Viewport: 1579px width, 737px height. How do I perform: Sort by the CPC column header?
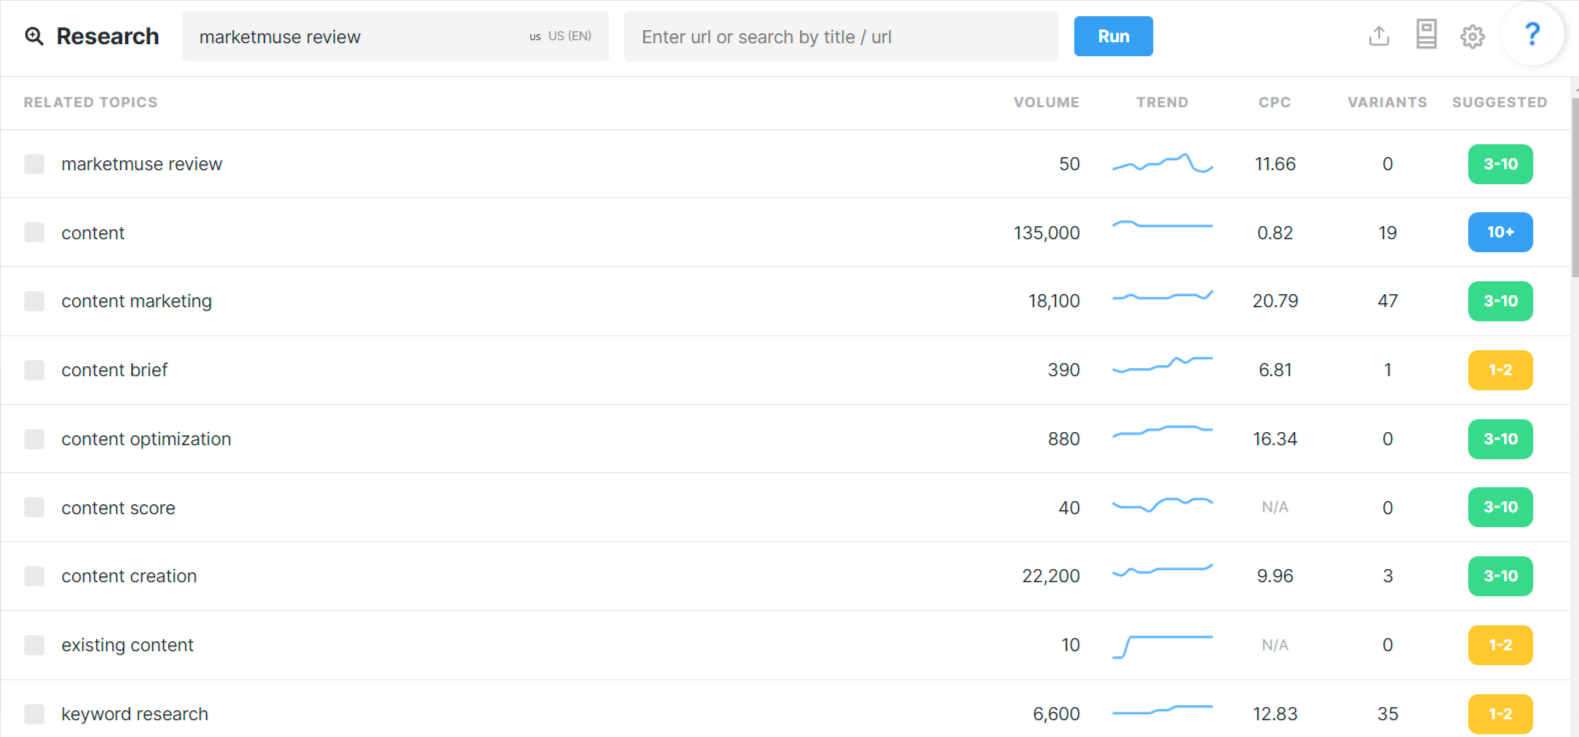1274,102
